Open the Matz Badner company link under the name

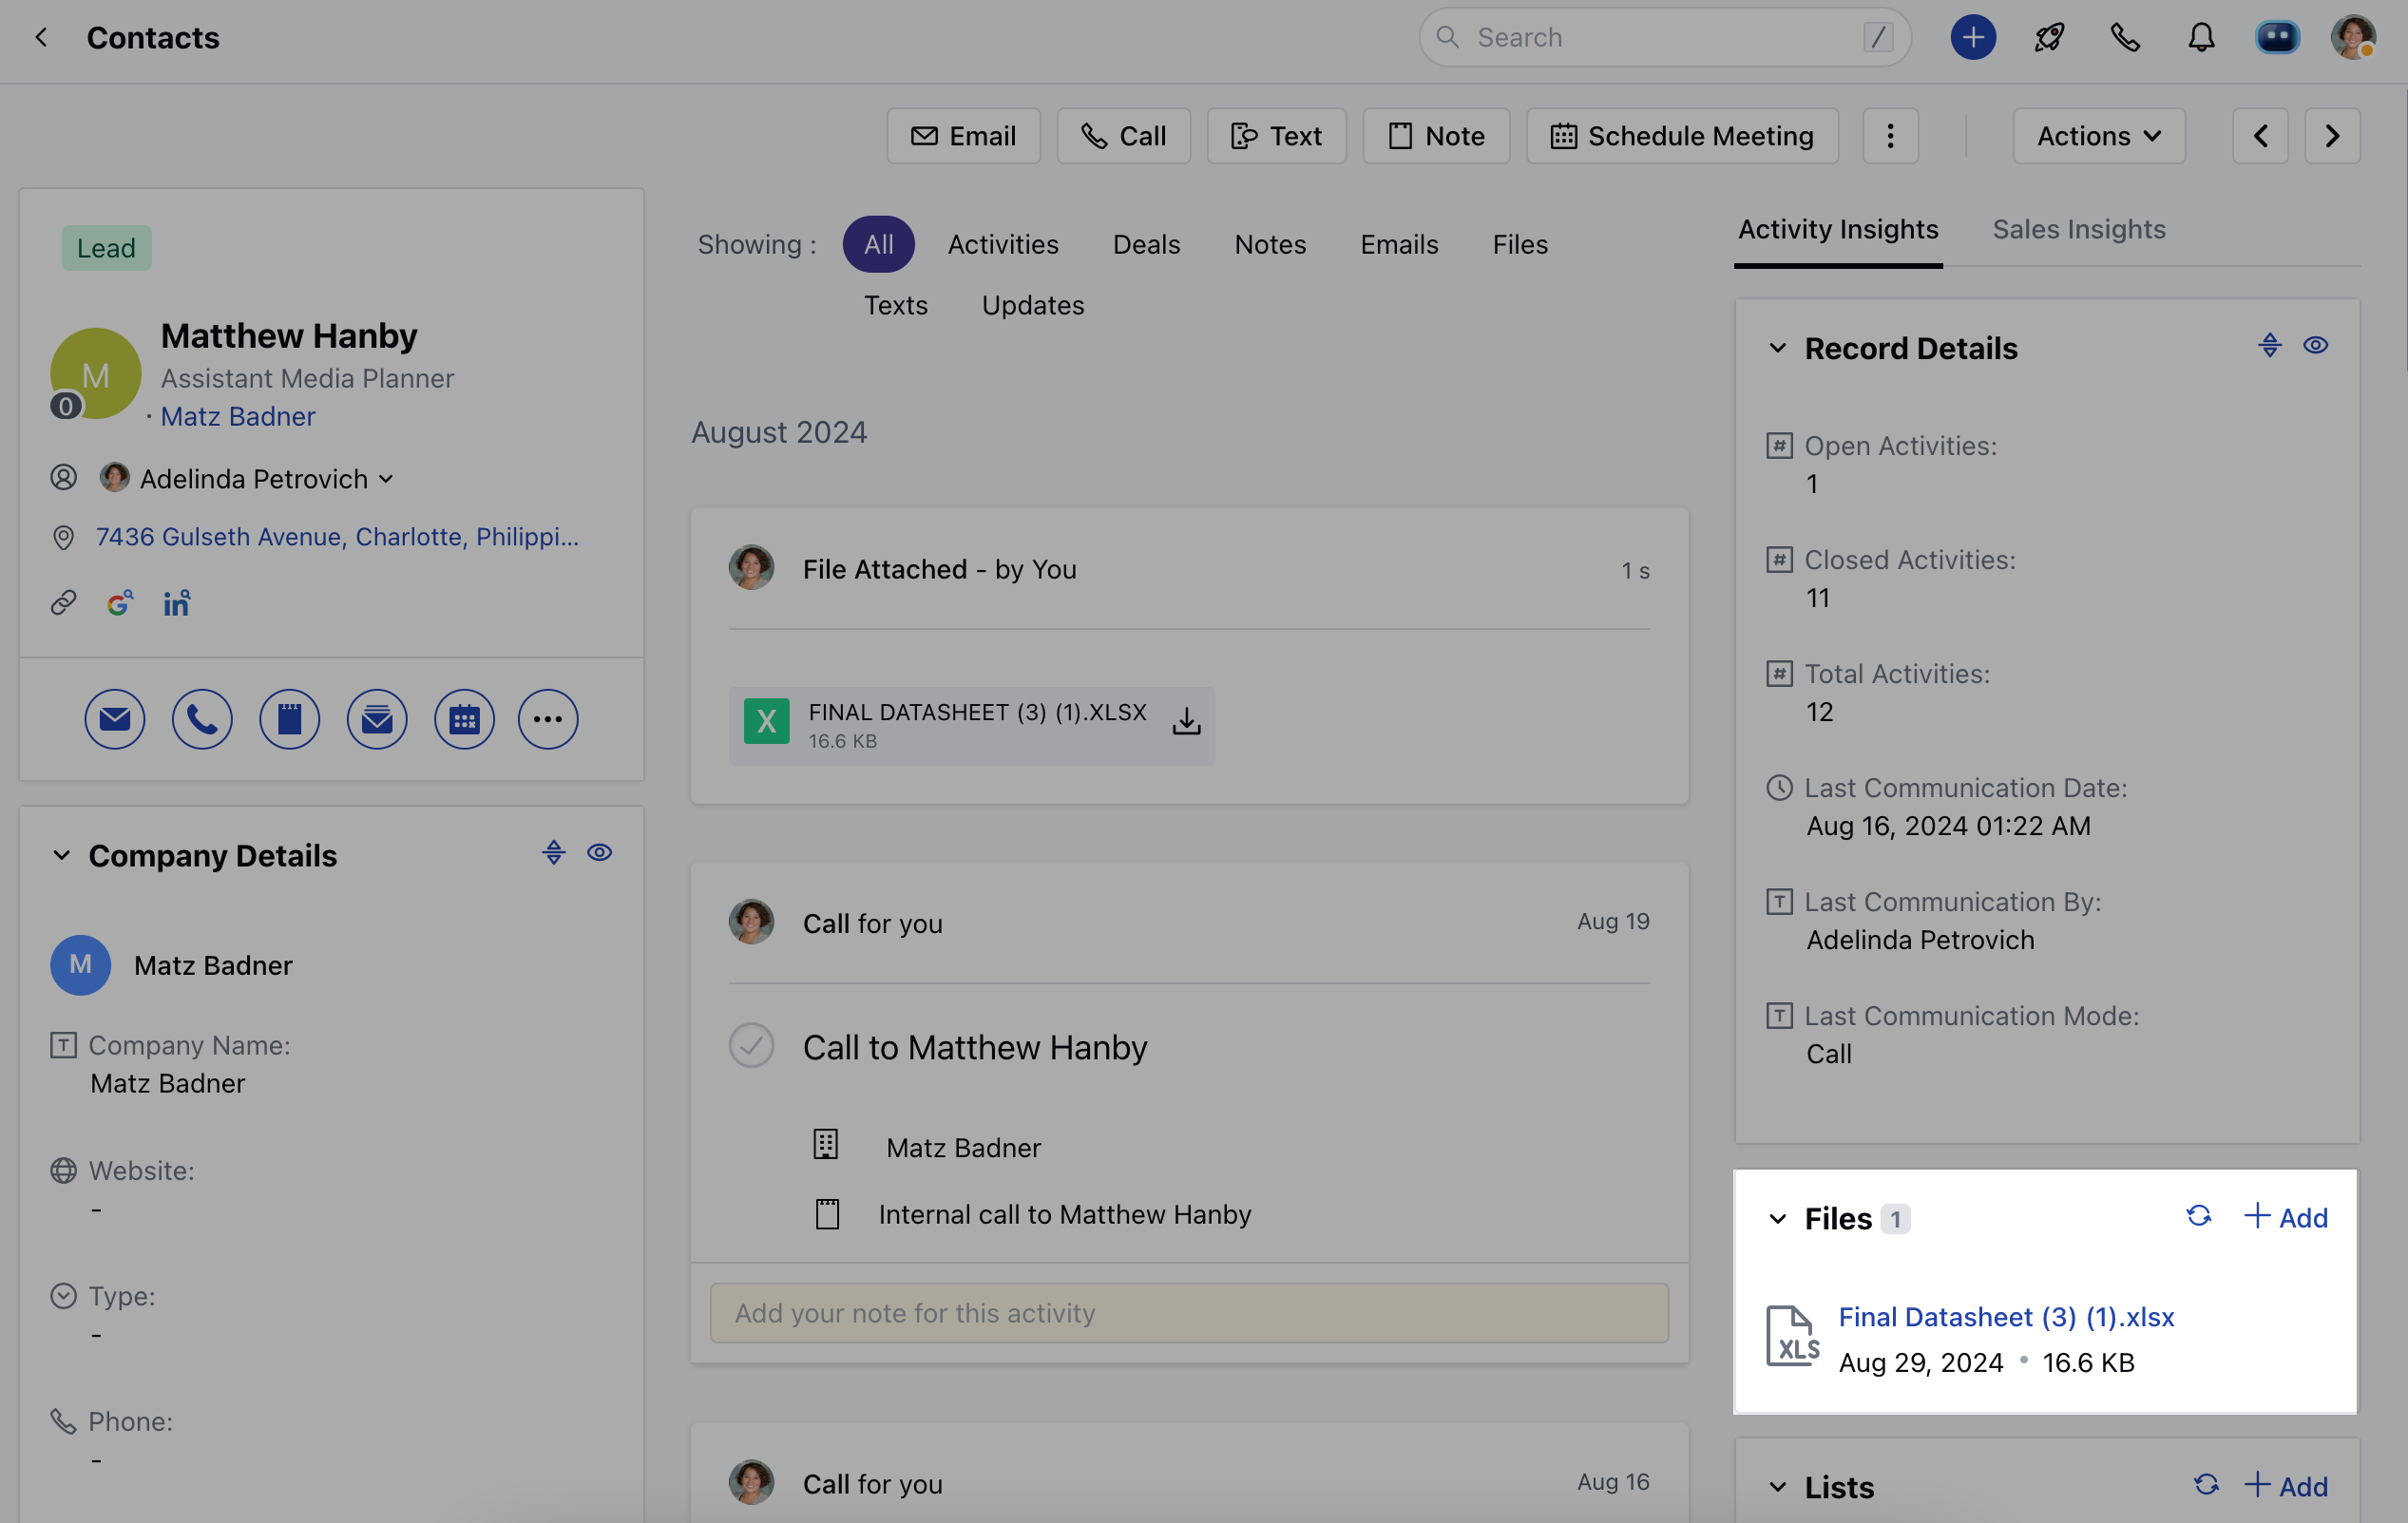[x=238, y=416]
